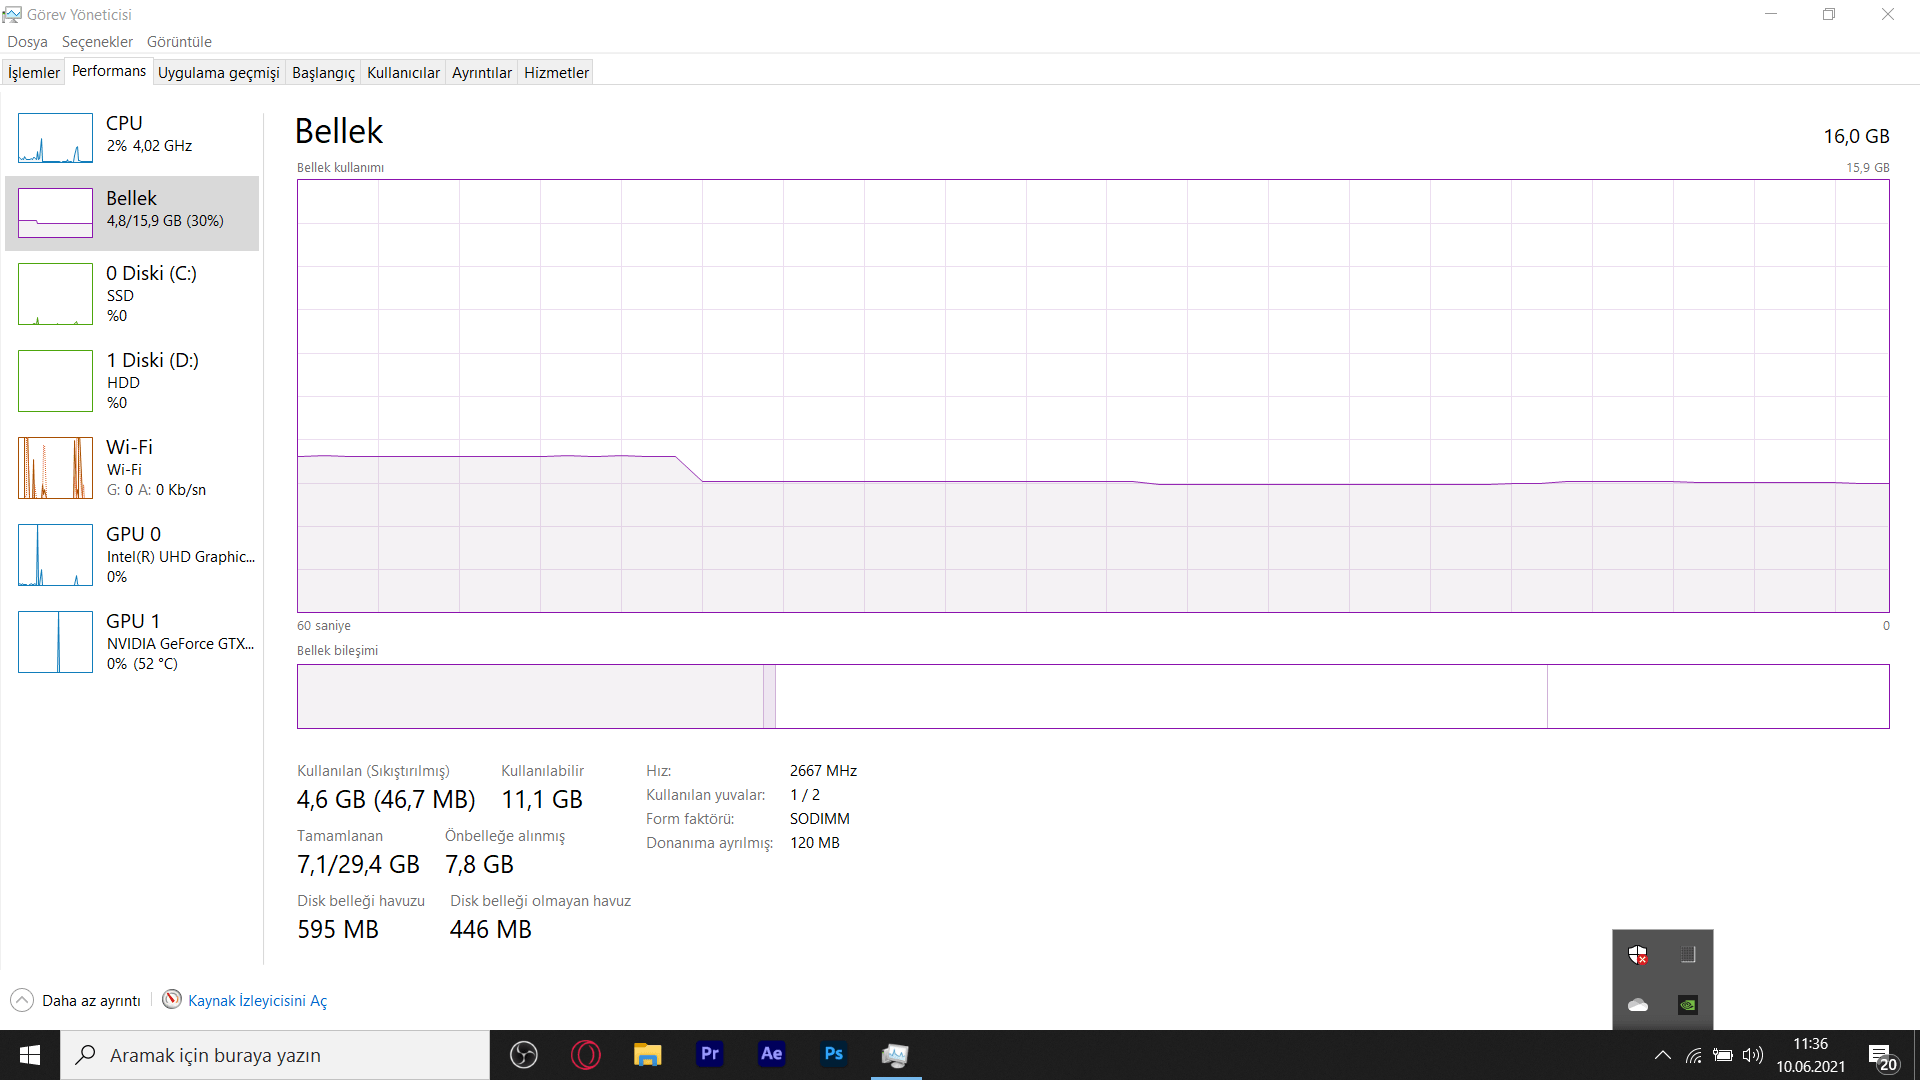This screenshot has height=1080, width=1920.
Task: Click the Bellek bileşimi composition bar
Action: point(1093,696)
